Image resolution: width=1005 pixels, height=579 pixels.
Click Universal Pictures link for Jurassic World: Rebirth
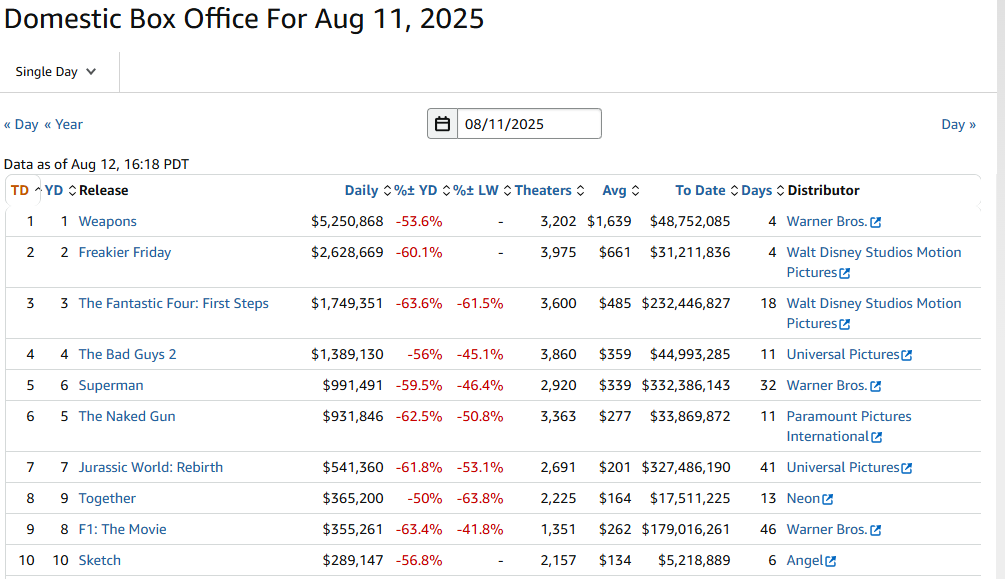tap(843, 467)
